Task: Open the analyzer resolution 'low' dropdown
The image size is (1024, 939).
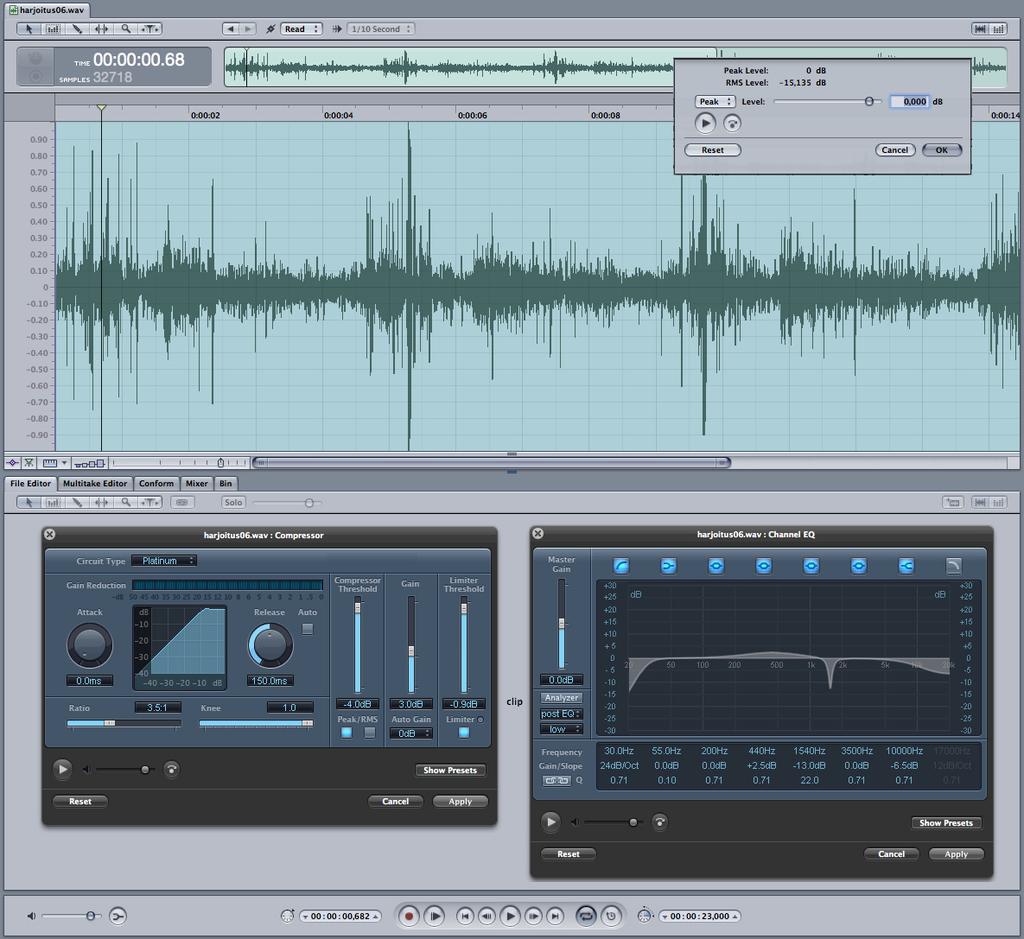Action: (x=561, y=729)
